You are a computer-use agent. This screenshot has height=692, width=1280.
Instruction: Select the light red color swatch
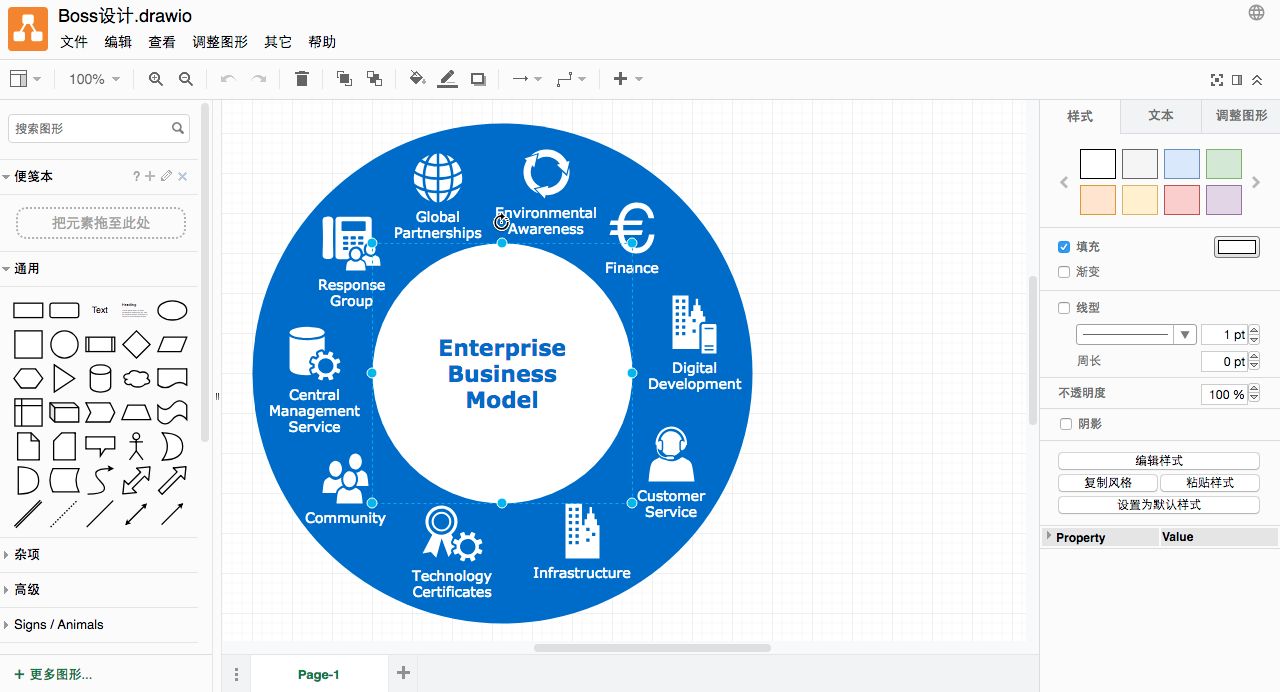(x=1182, y=199)
